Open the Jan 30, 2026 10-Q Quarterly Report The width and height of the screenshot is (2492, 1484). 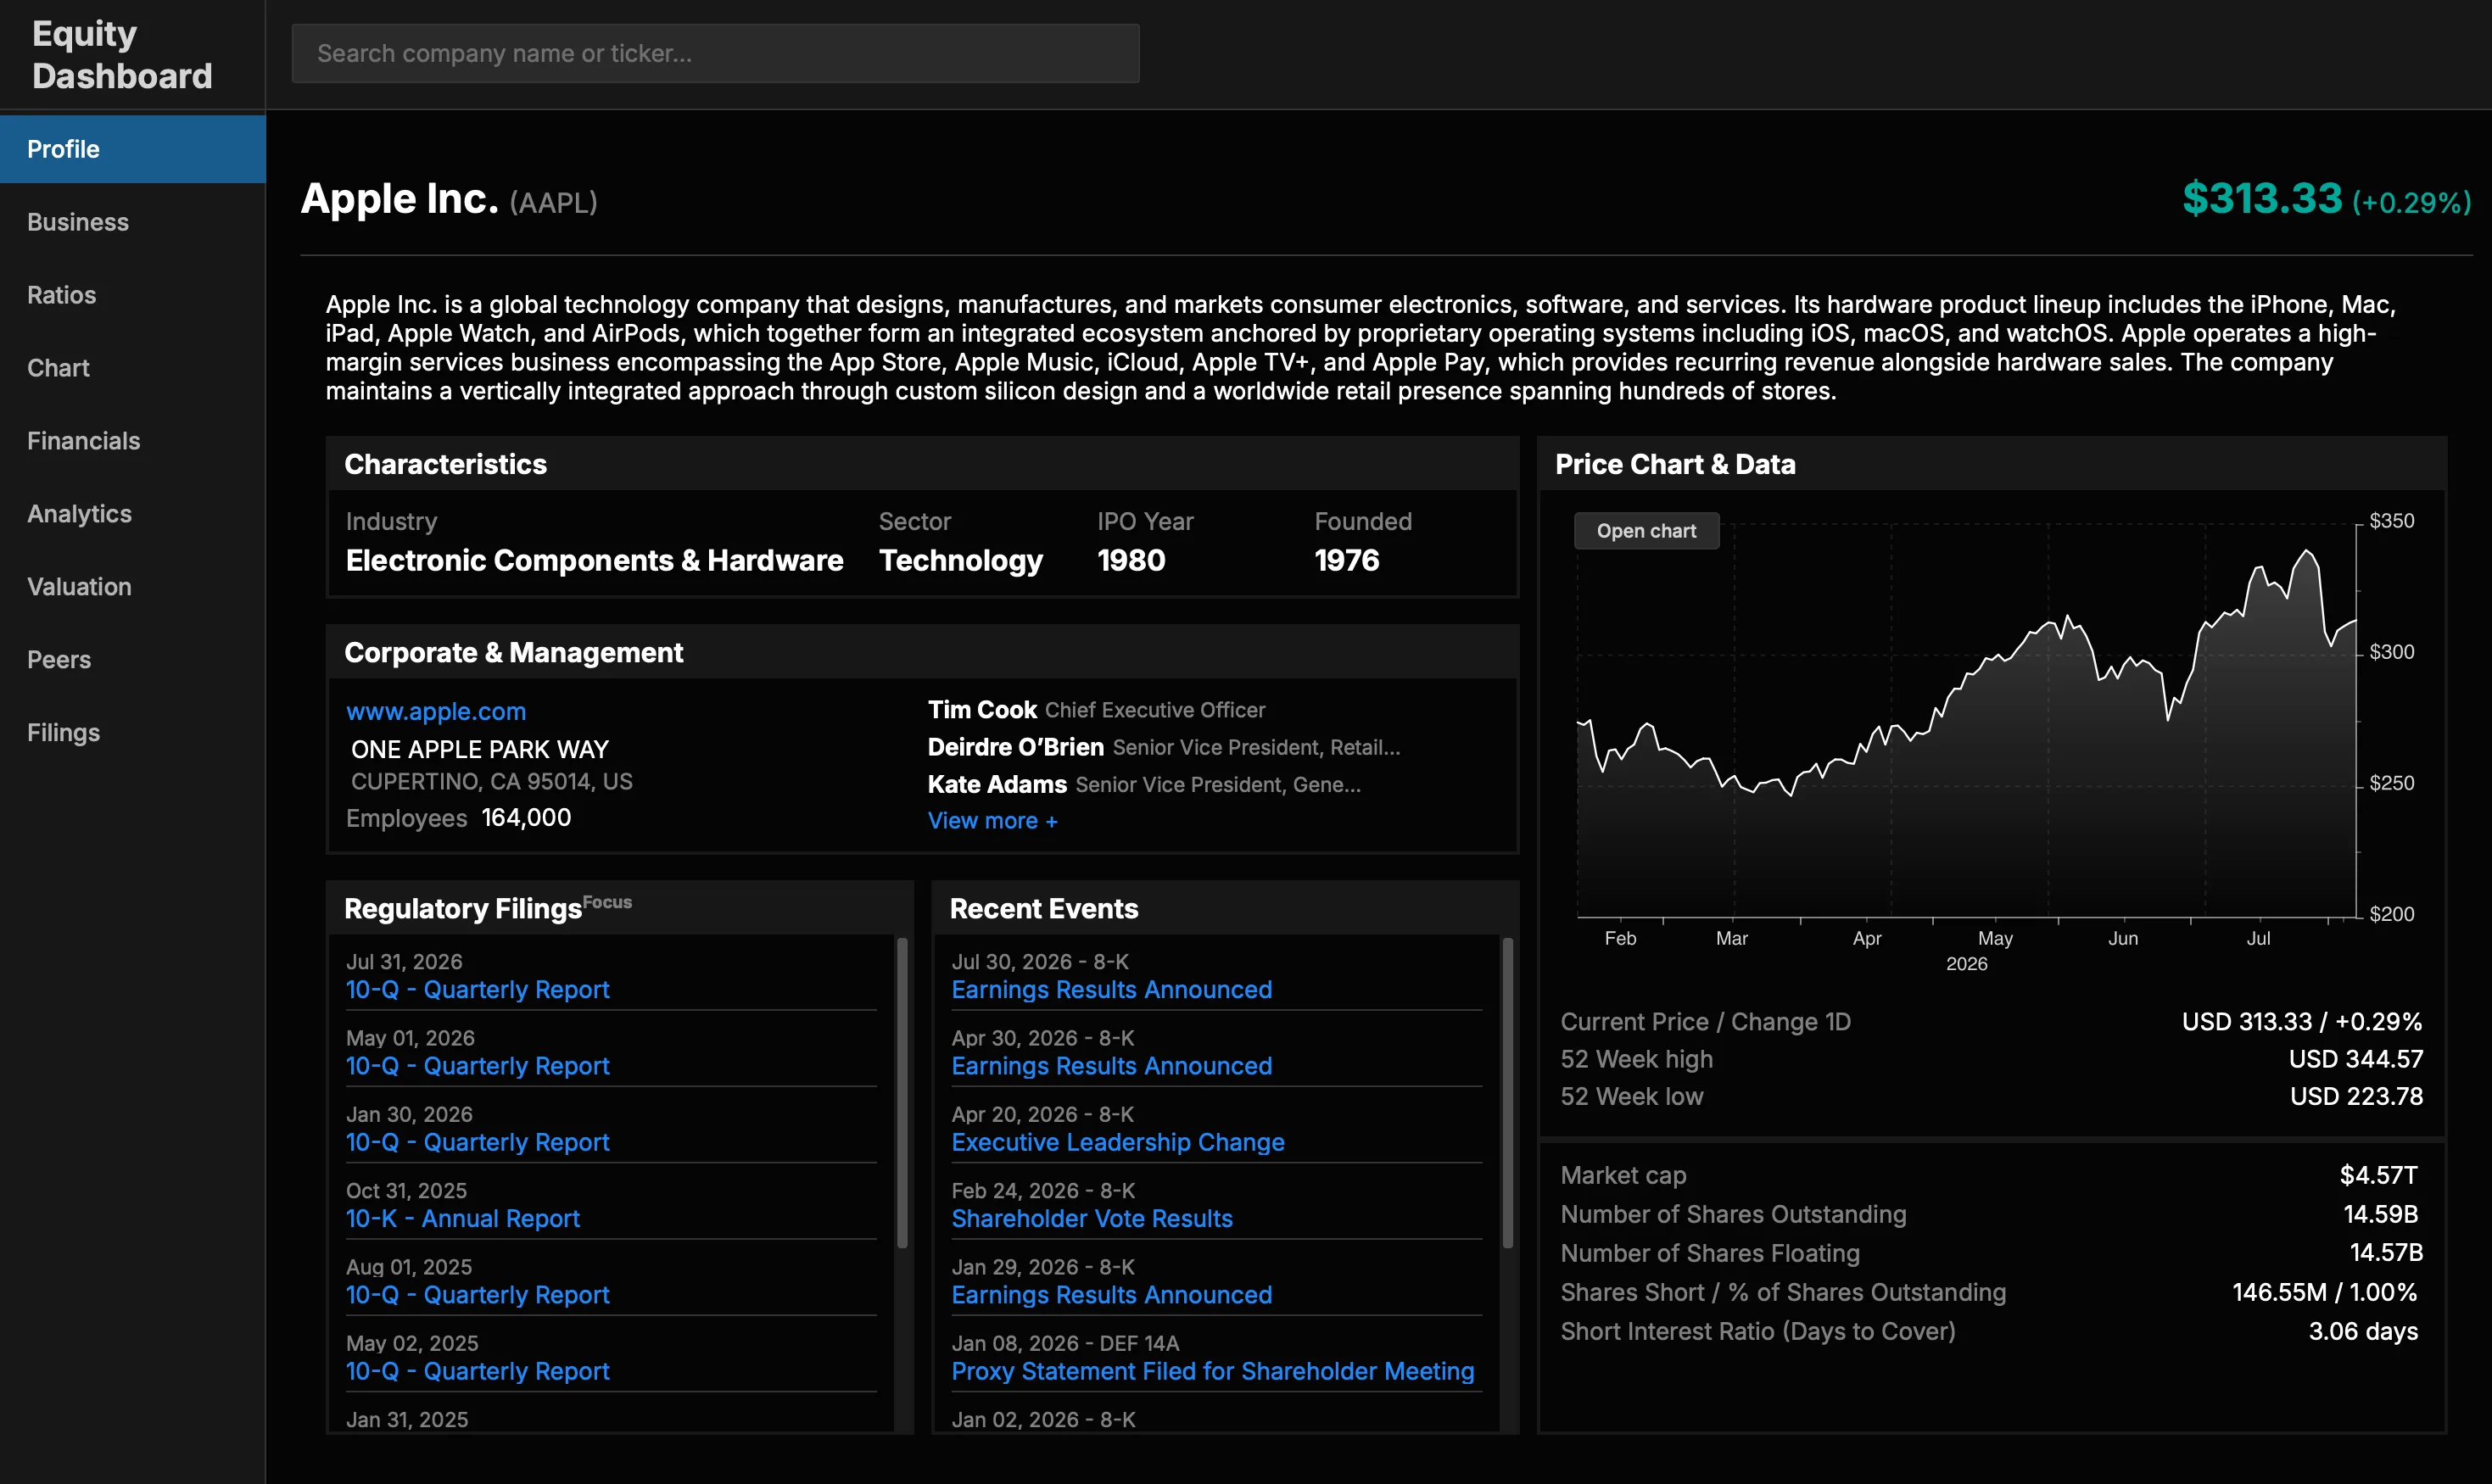[x=477, y=1142]
